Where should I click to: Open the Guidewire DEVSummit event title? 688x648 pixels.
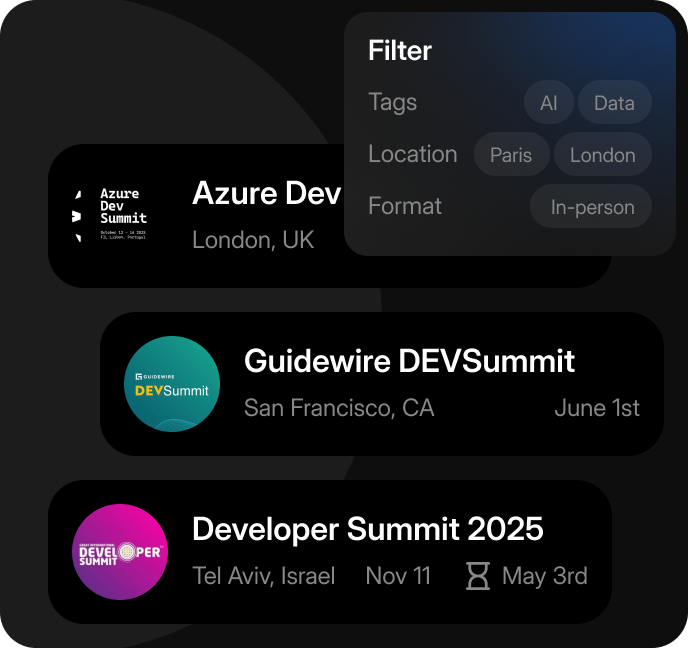click(409, 361)
